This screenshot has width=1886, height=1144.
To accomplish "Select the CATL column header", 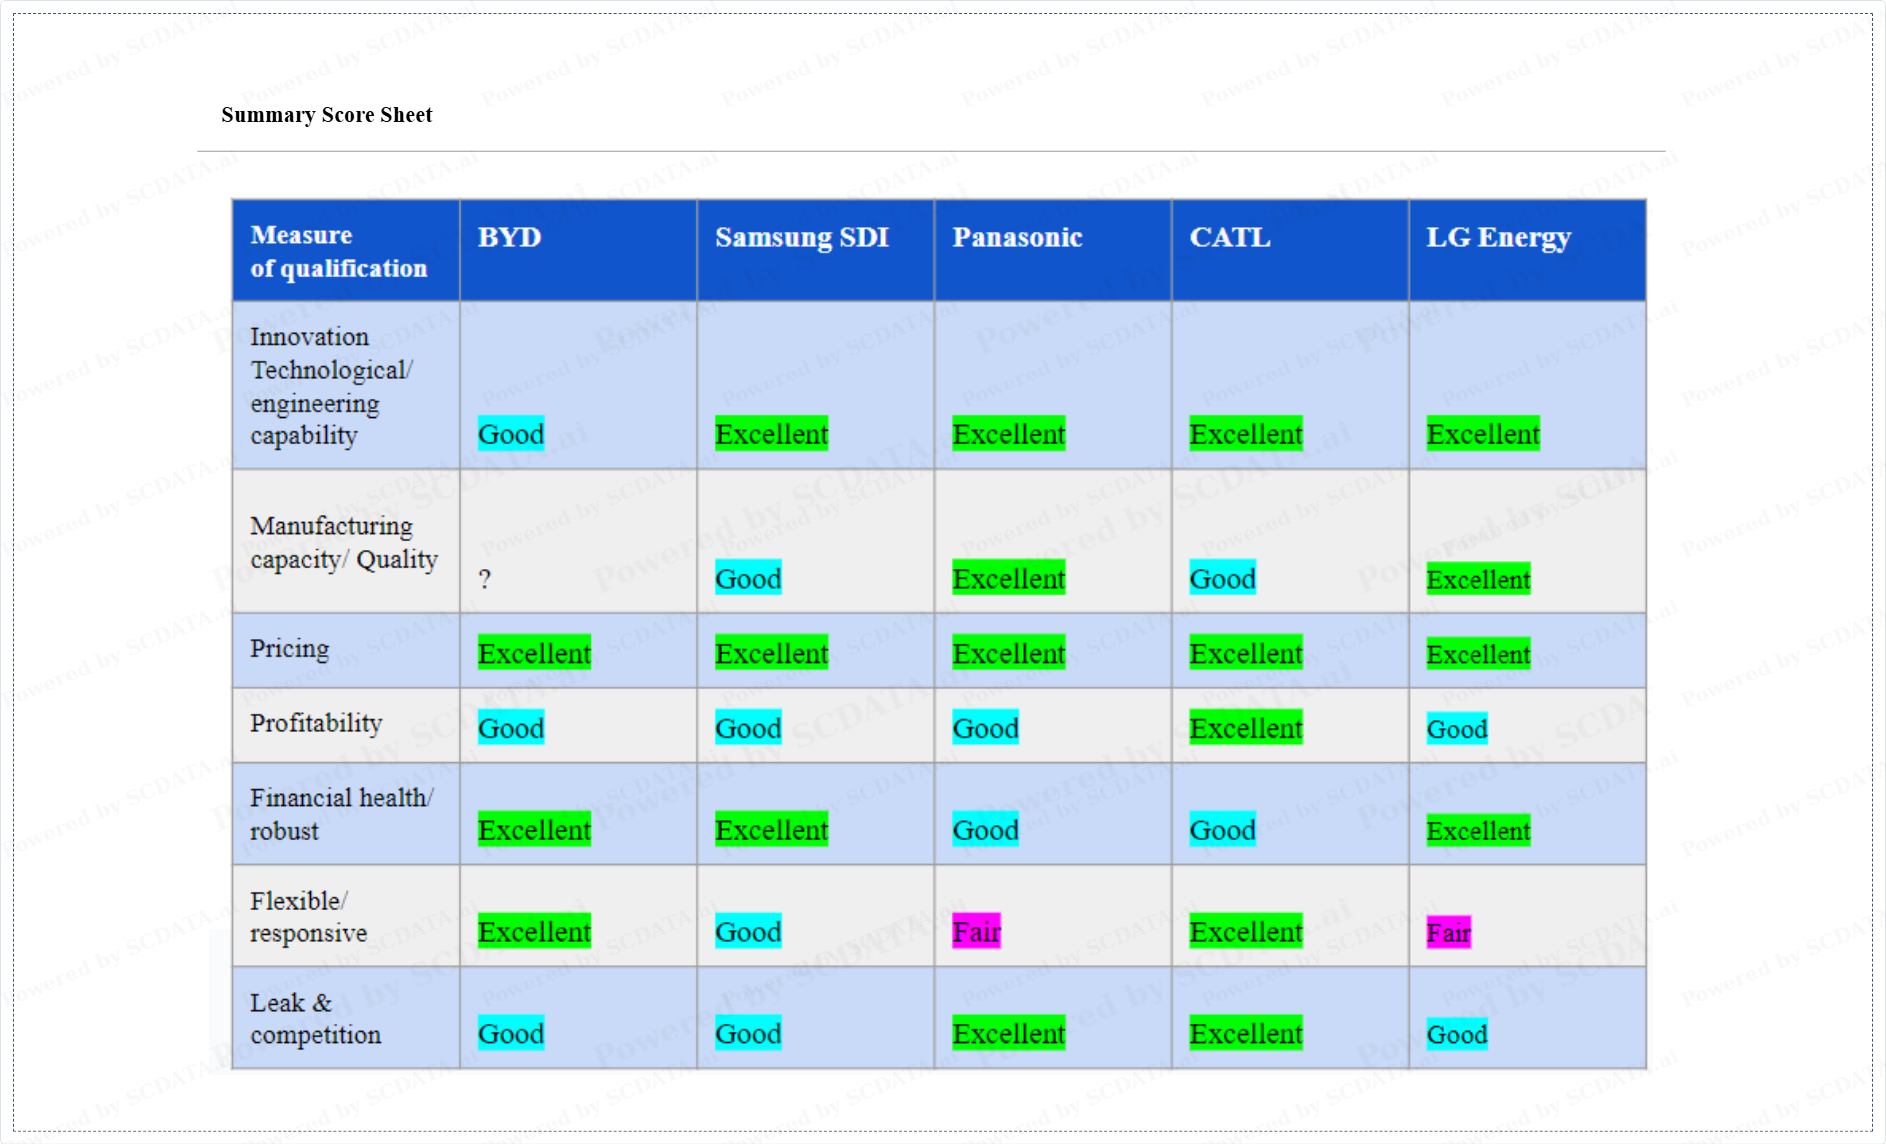I will point(1290,250).
